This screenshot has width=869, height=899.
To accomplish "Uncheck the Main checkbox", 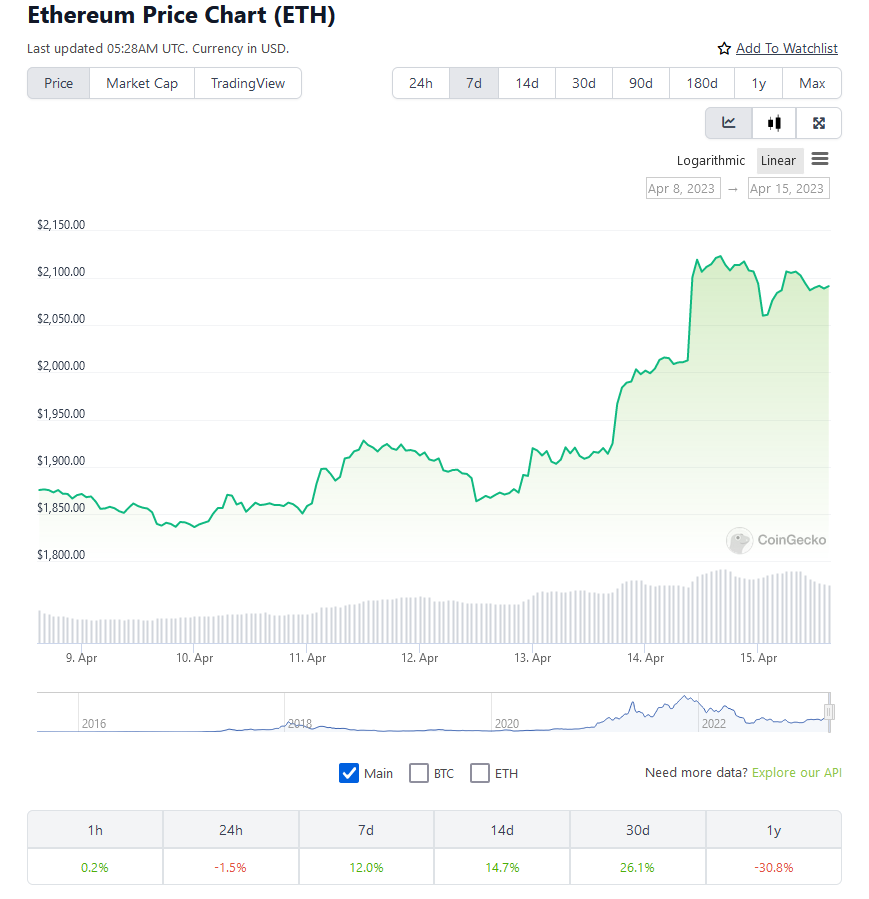I will [x=349, y=773].
